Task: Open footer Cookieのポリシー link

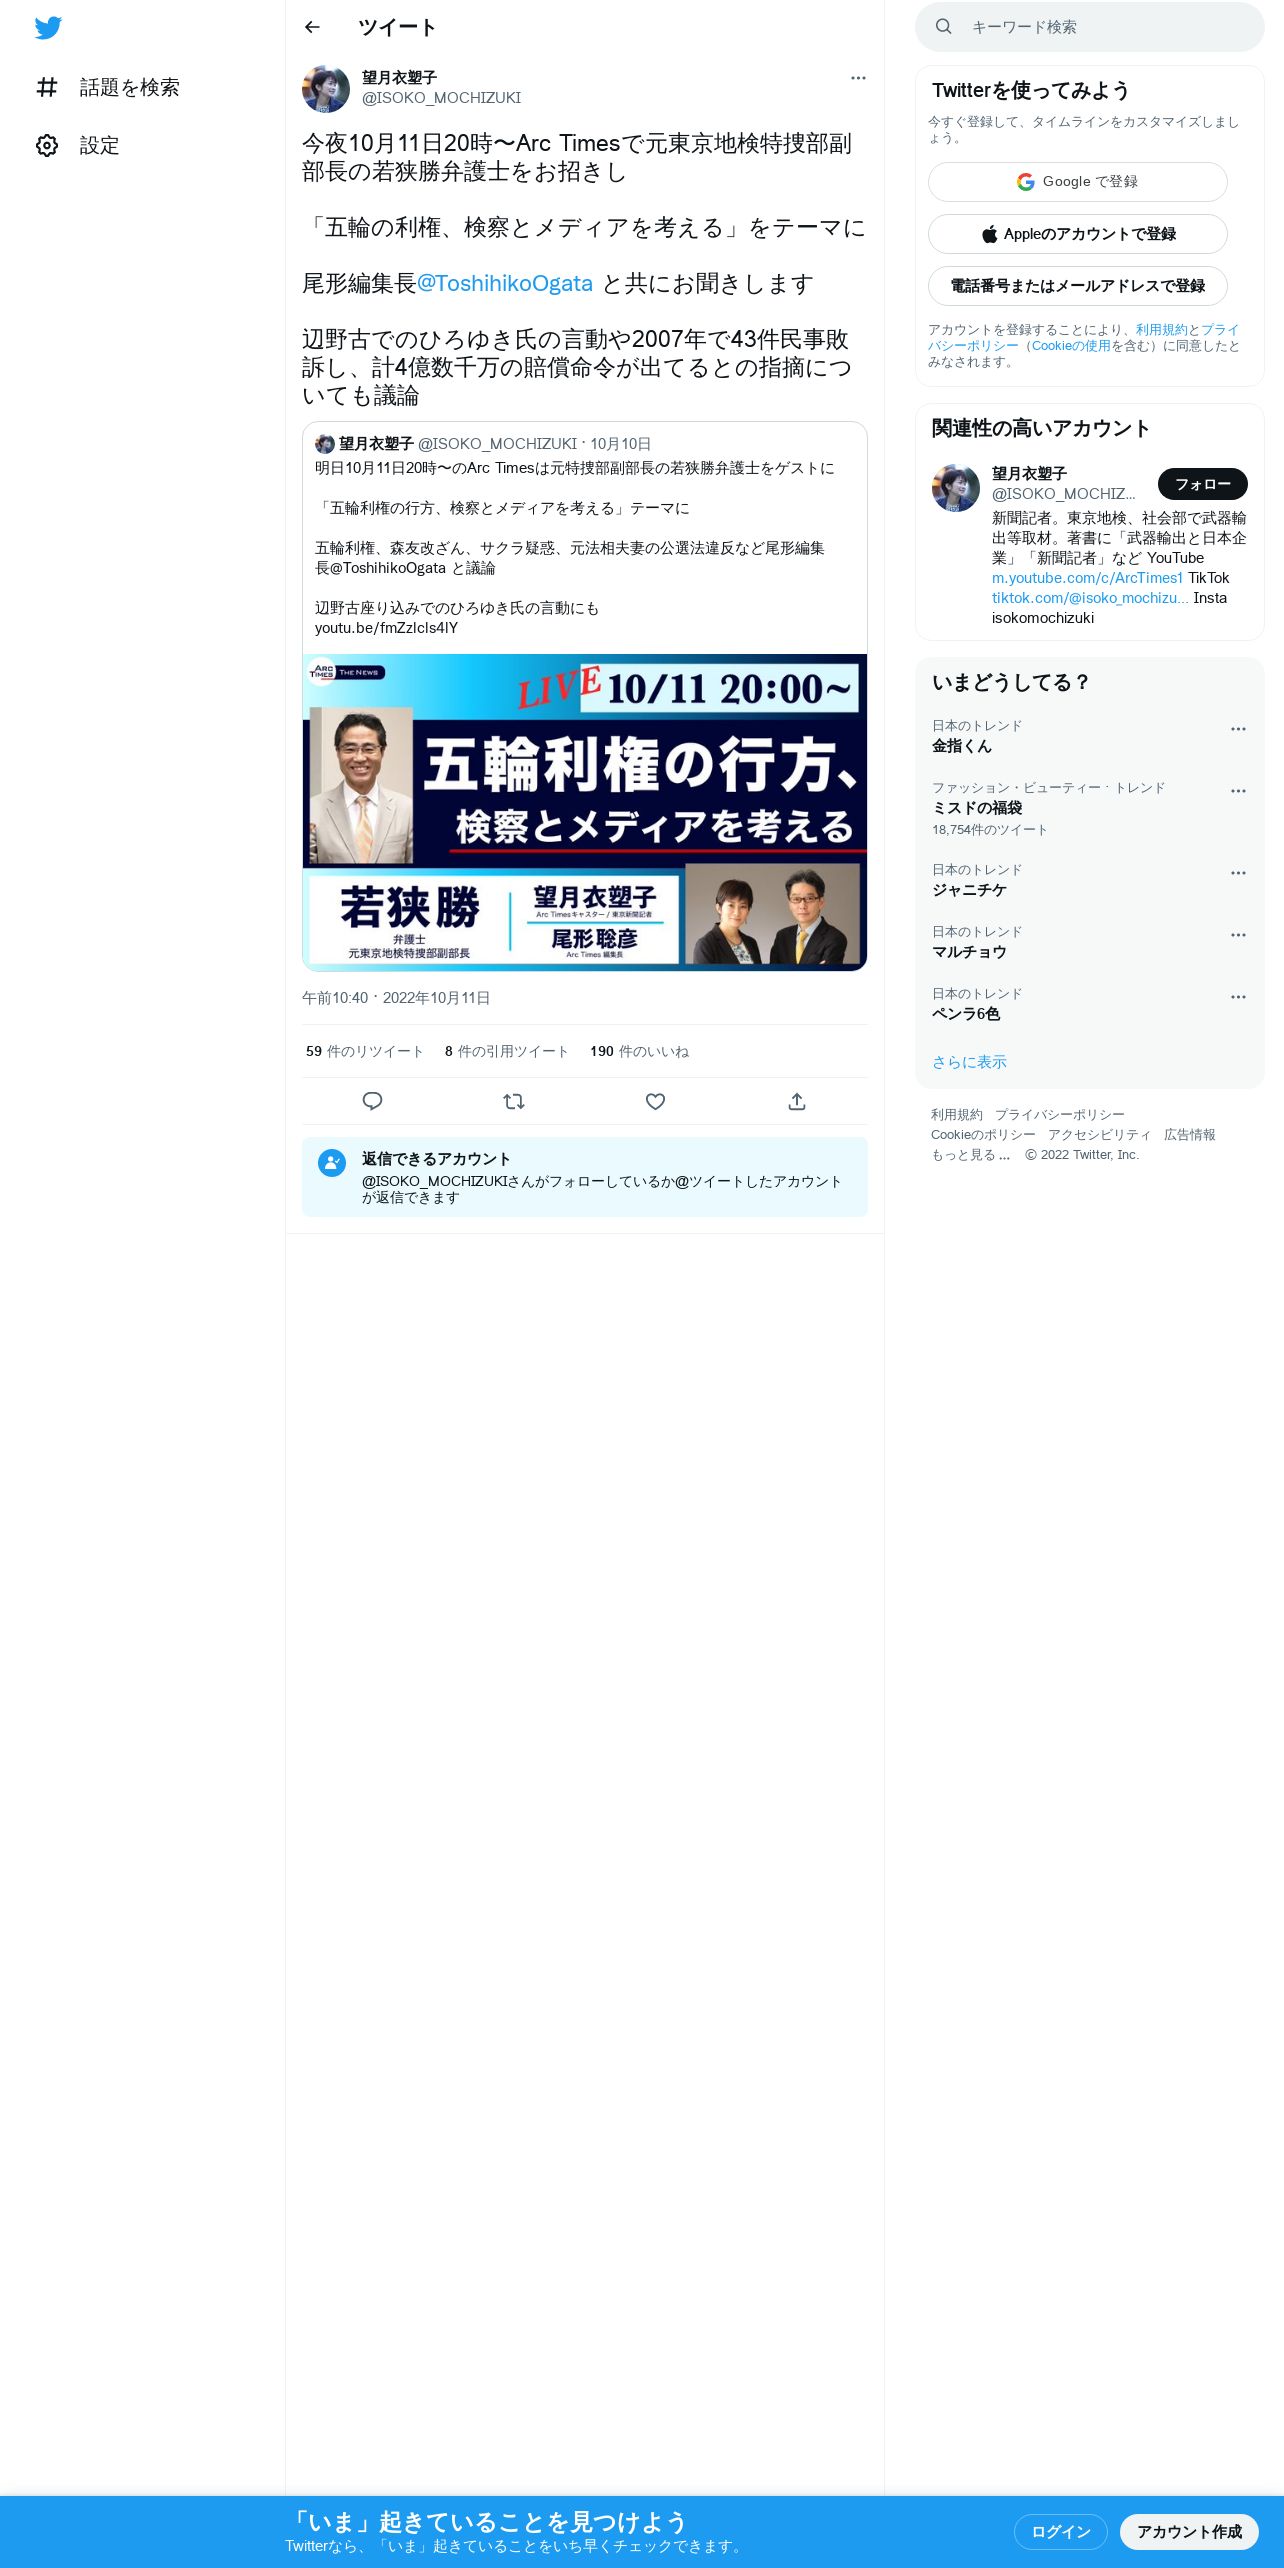Action: coord(983,1135)
